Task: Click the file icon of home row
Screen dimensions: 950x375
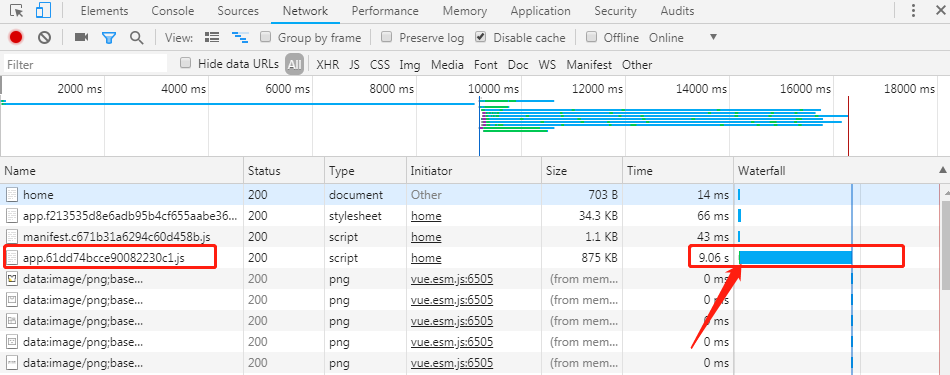Action: (12, 195)
